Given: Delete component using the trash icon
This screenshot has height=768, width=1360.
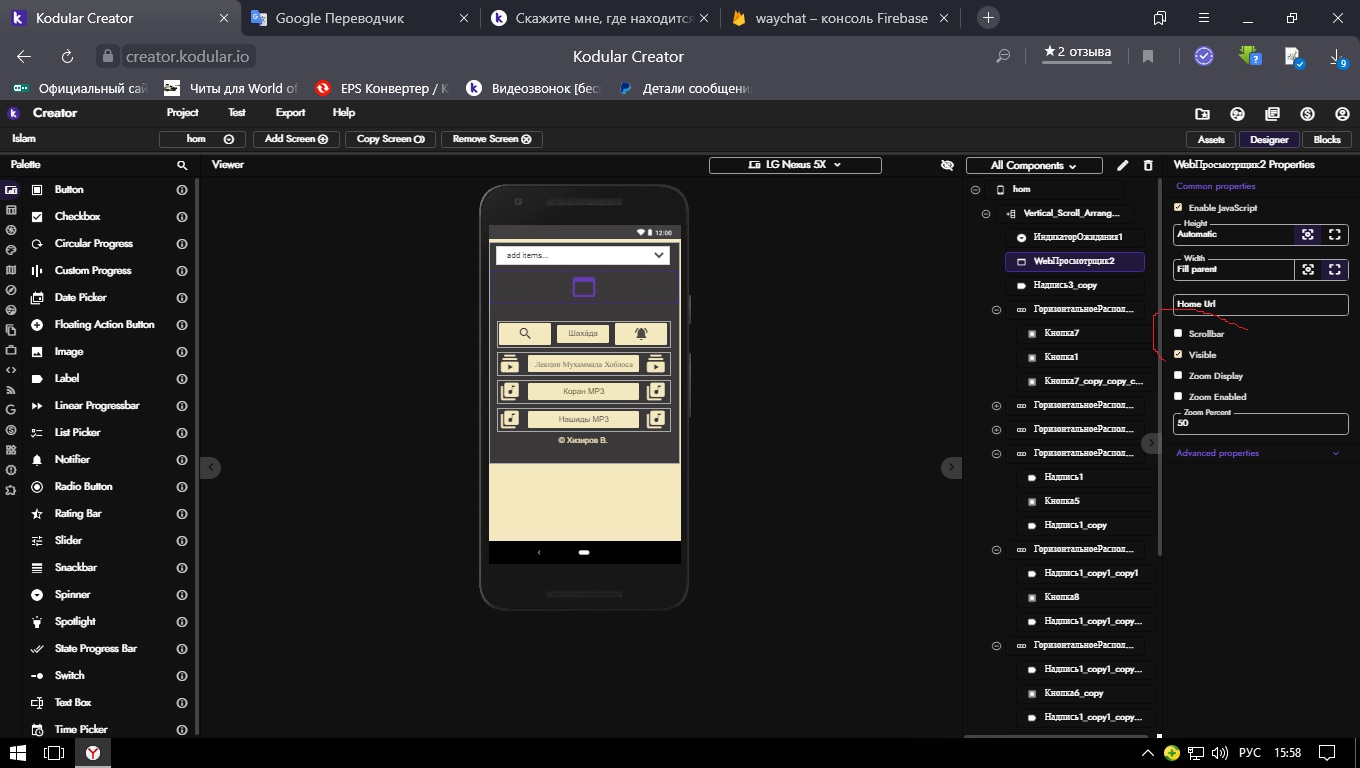Looking at the screenshot, I should tap(1148, 165).
